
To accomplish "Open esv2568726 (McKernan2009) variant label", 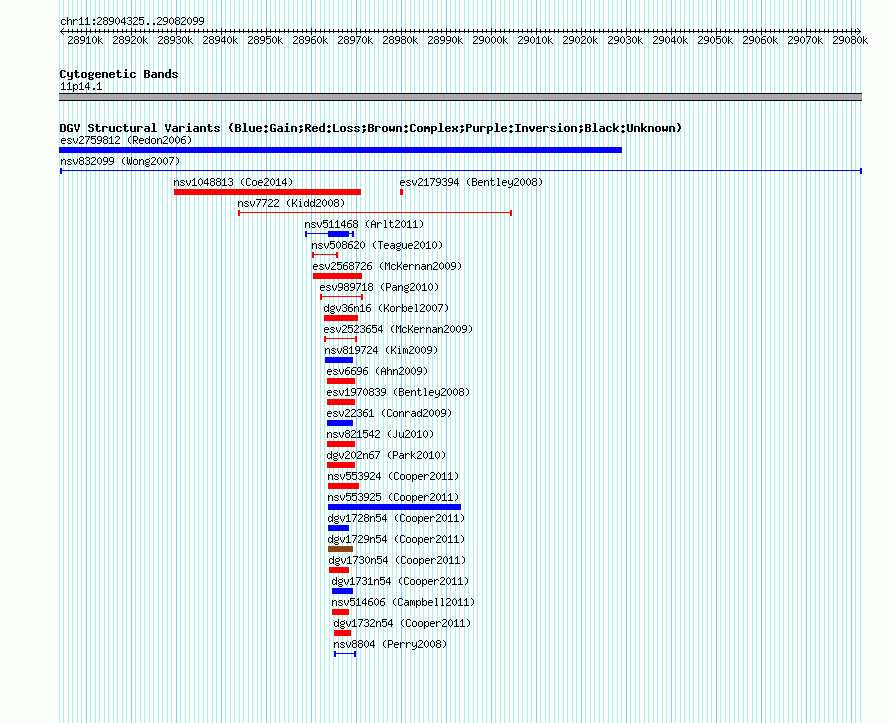I will pos(387,266).
